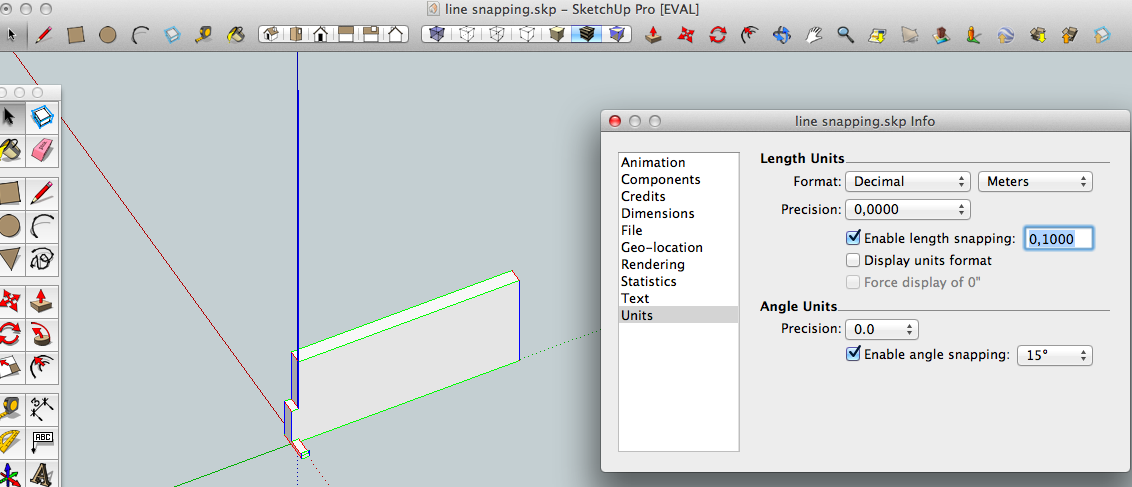Enable Display units format checkbox
This screenshot has width=1132, height=487.
click(x=853, y=260)
